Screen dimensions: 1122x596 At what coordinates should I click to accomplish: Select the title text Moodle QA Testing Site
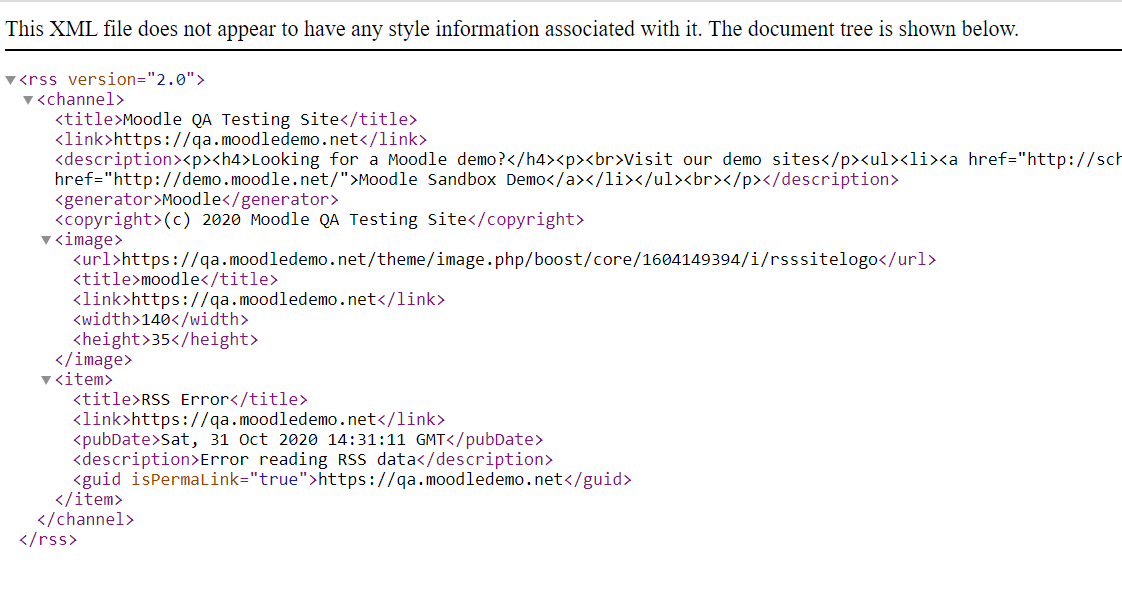tap(231, 119)
